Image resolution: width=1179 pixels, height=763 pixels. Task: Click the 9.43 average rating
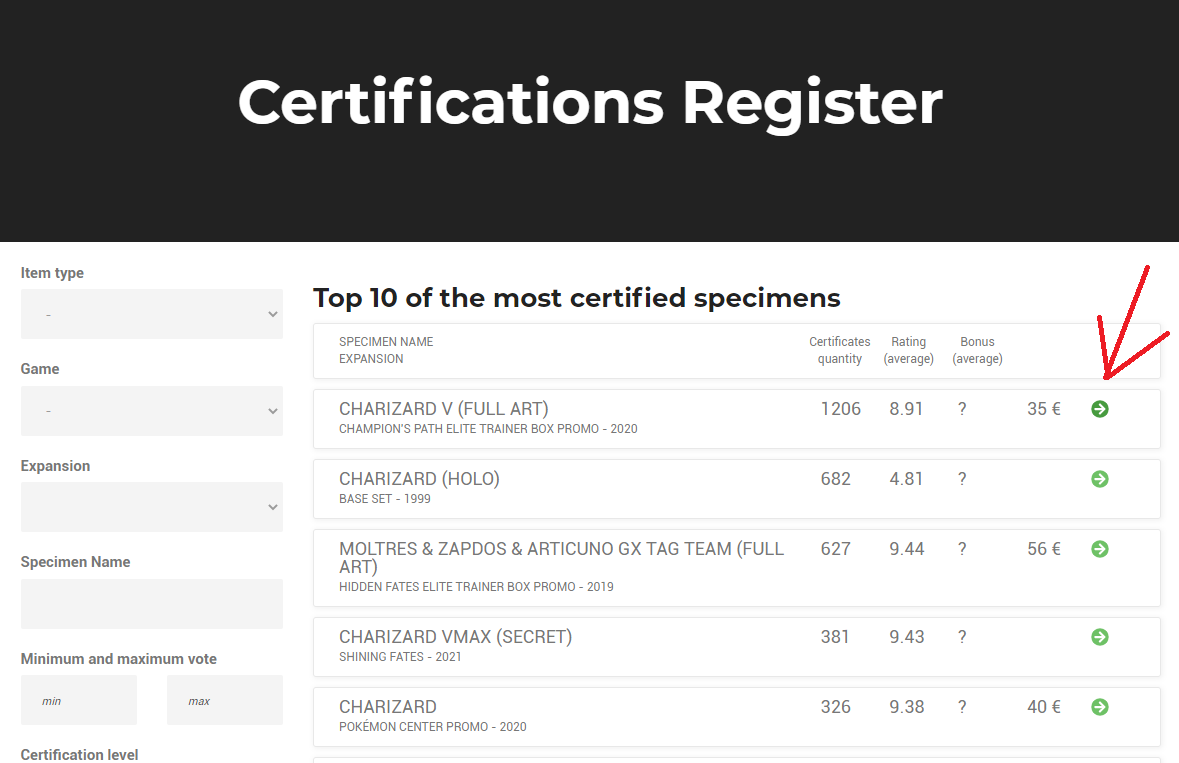coord(907,637)
